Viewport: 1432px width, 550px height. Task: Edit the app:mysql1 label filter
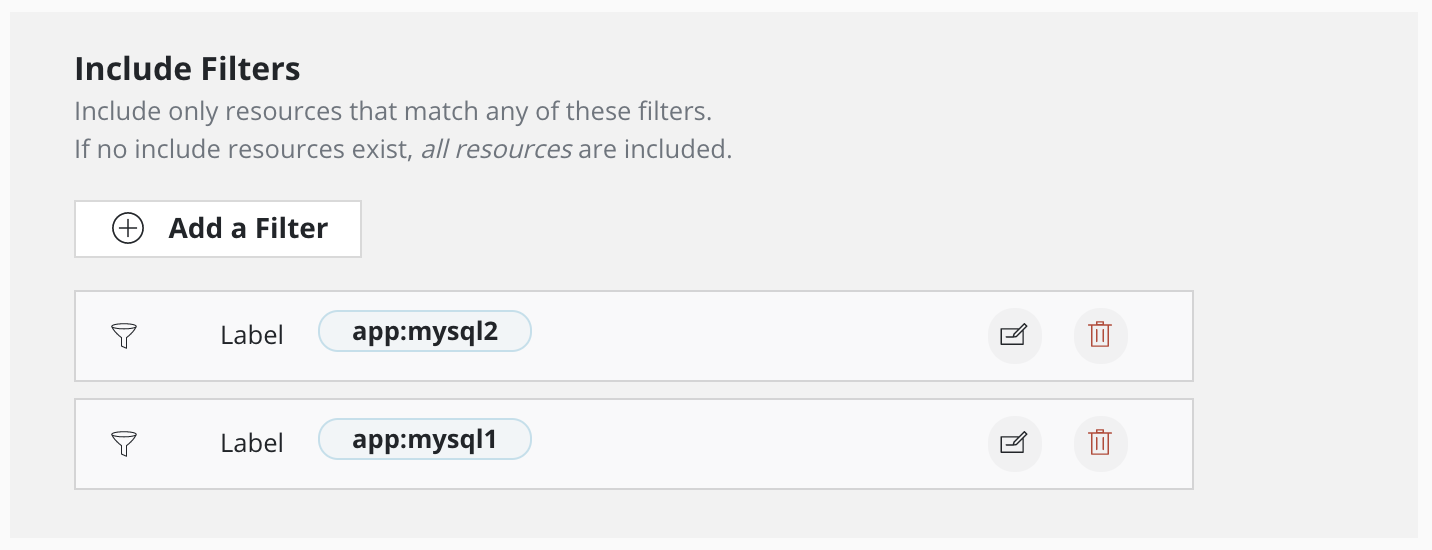coord(1014,442)
